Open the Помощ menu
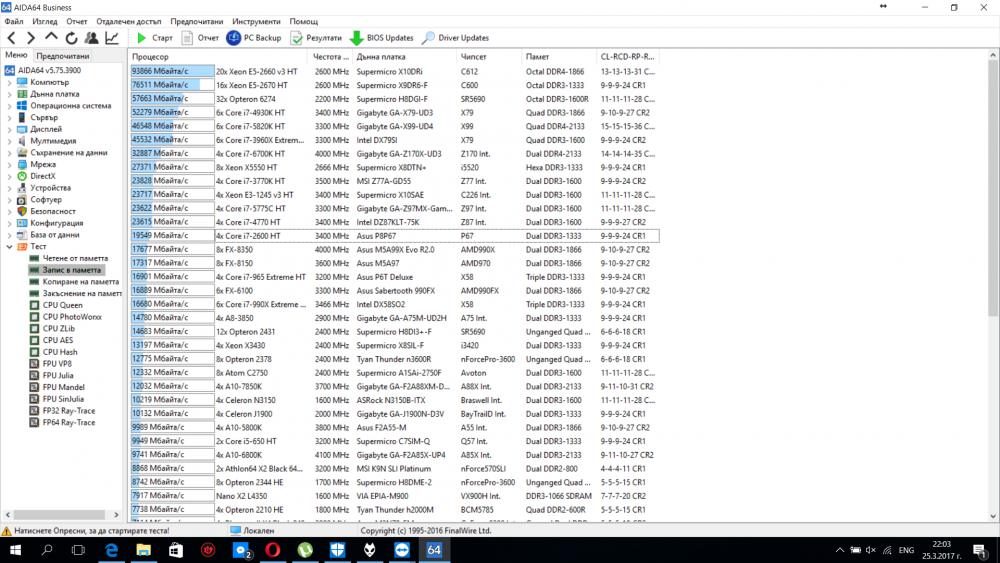The image size is (1000, 563). pos(304,21)
